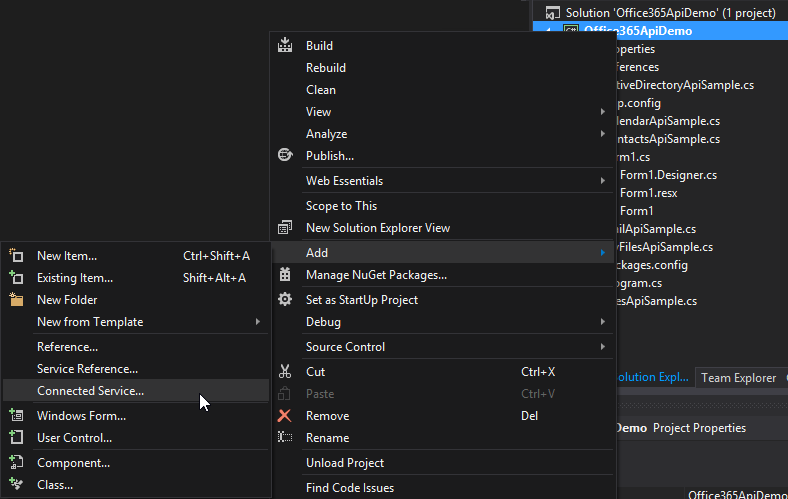Click the New Item icon in submenu
The height and width of the screenshot is (499, 788).
pos(16,256)
